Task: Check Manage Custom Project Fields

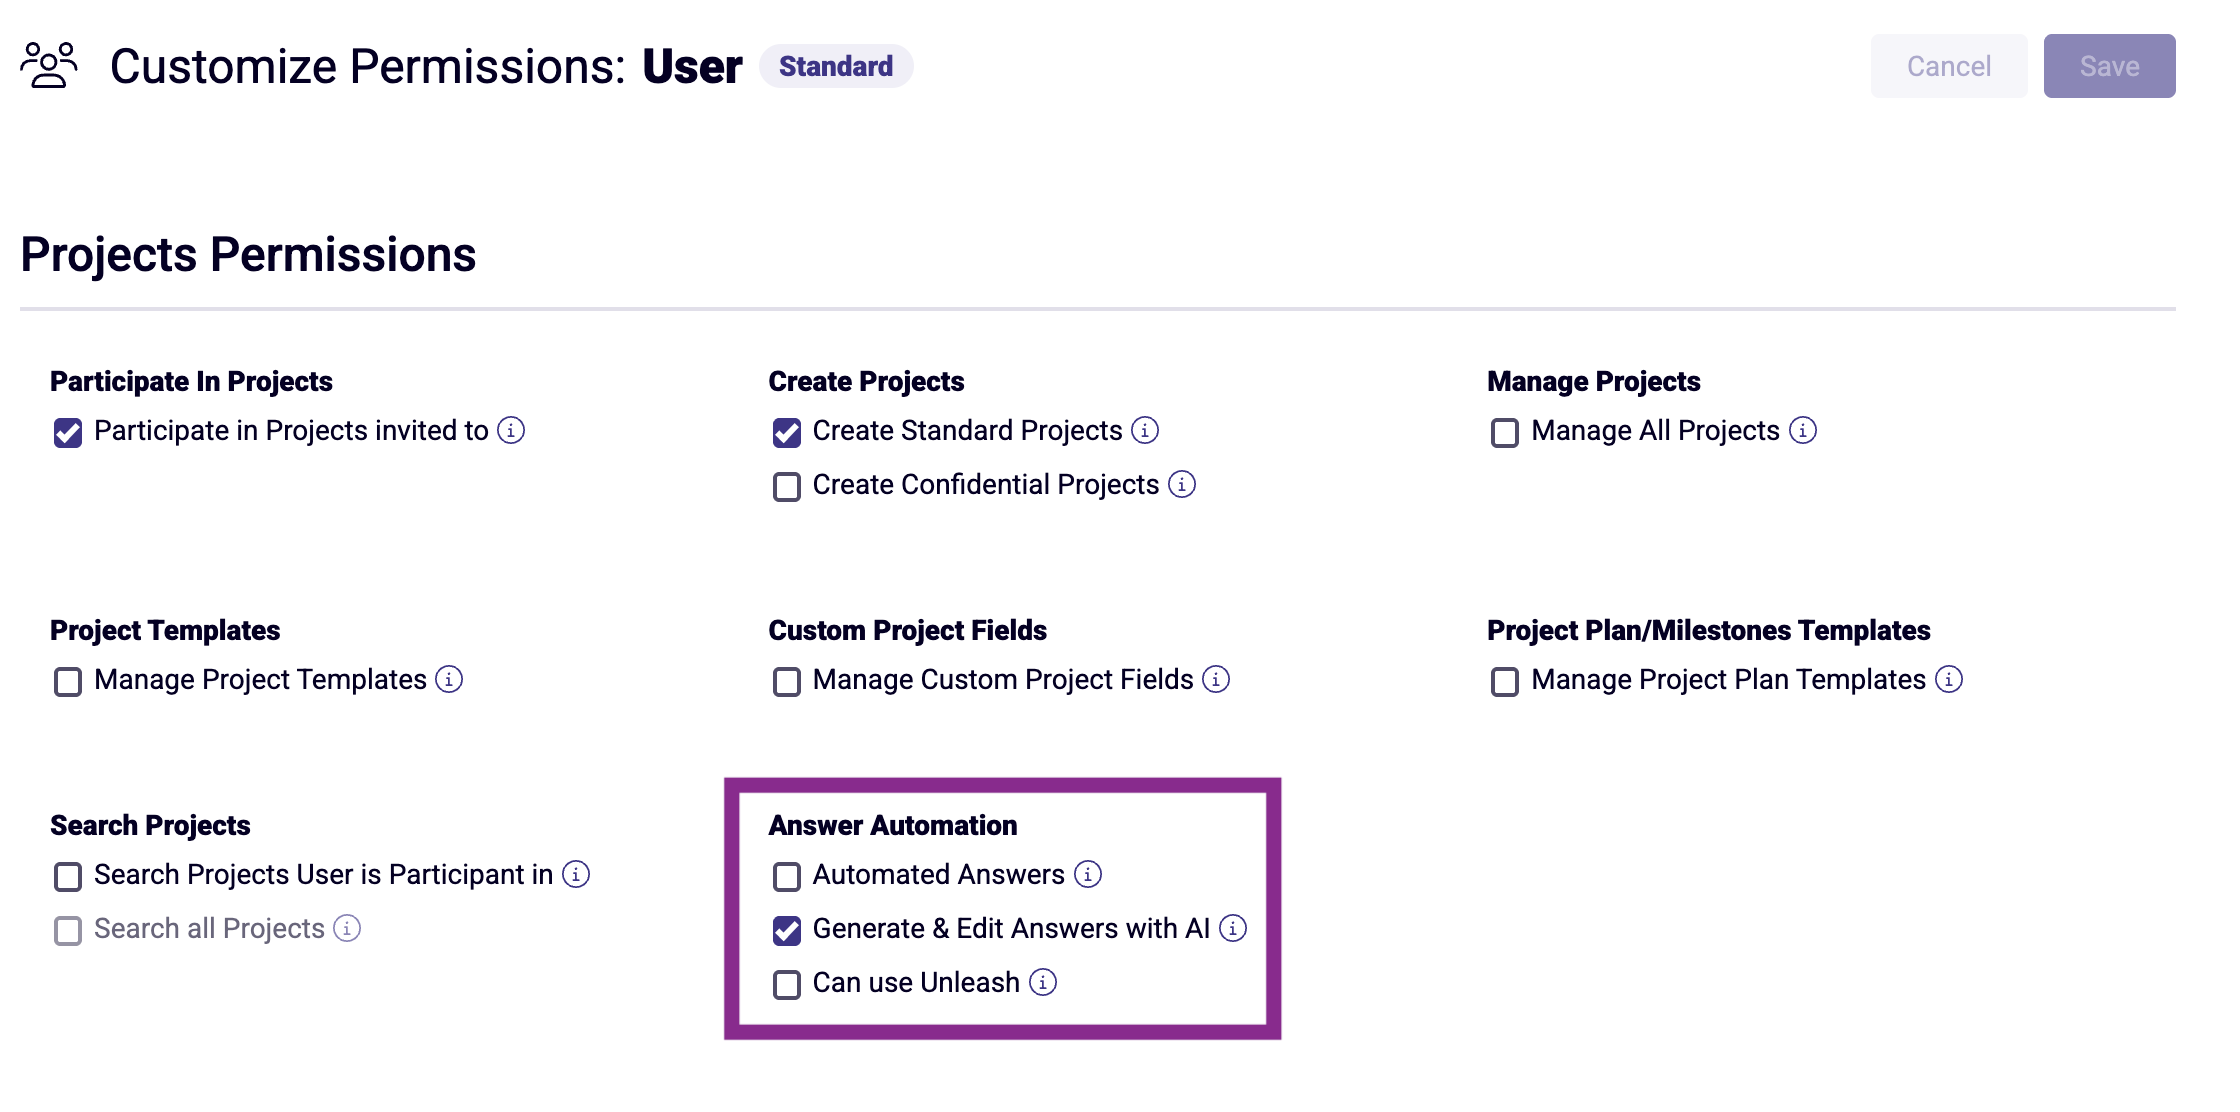Action: (787, 682)
